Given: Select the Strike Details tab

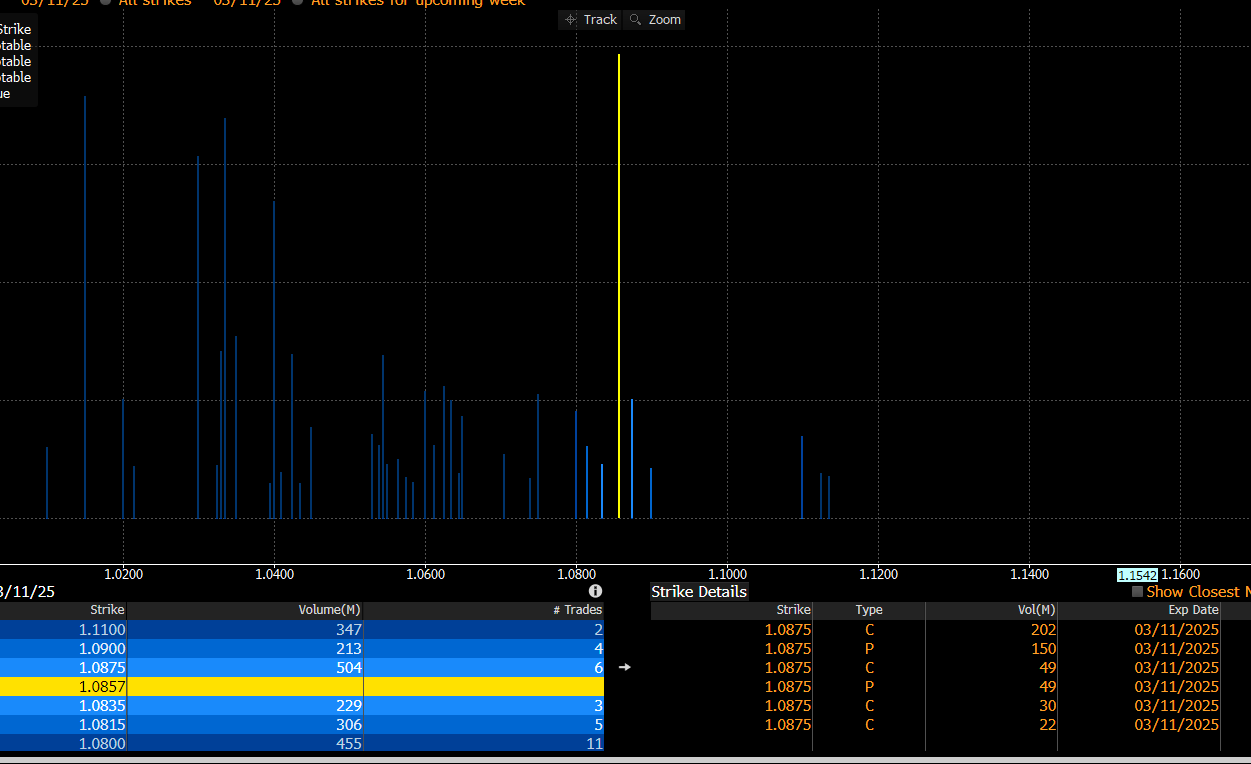Looking at the screenshot, I should [699, 592].
